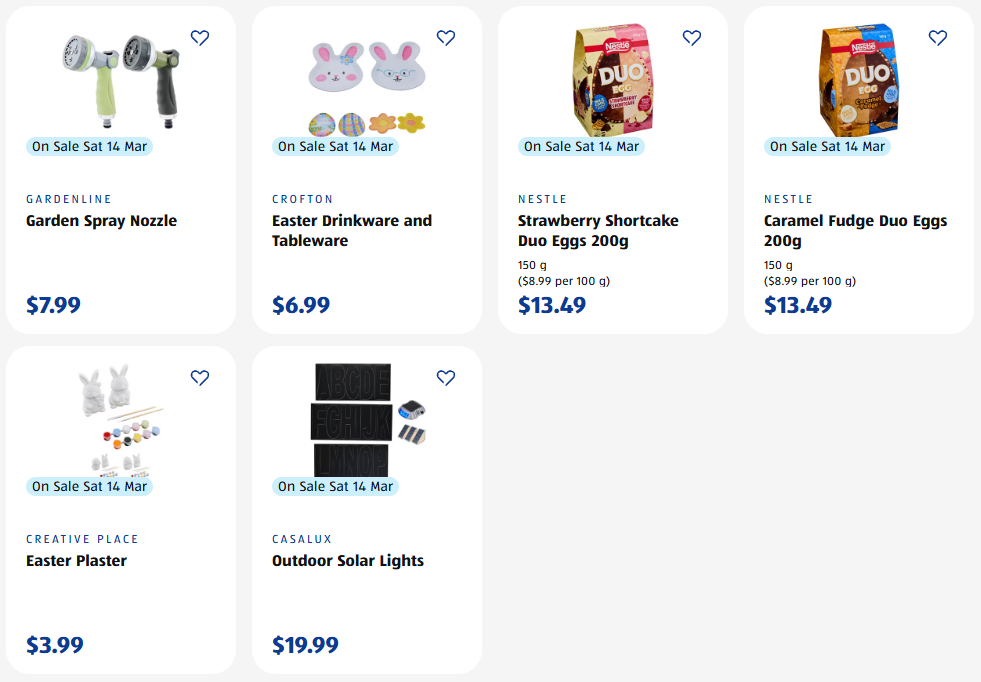Open Strawberry Shortcake Duo Egg box image

coord(613,80)
